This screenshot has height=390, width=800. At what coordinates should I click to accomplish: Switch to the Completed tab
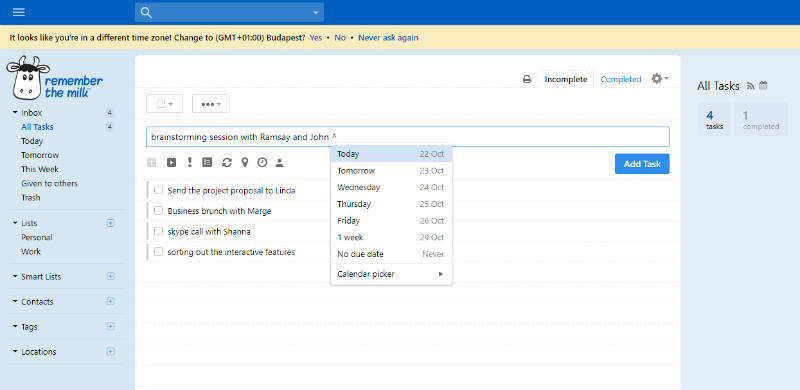pos(621,79)
